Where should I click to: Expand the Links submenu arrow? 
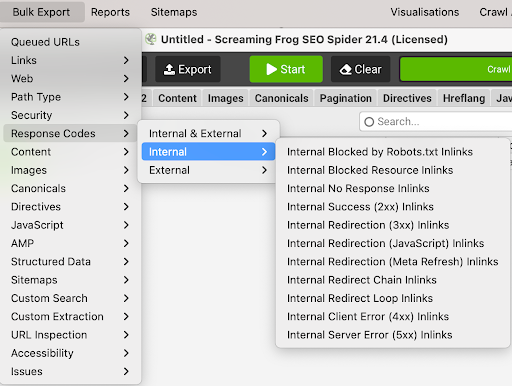(126, 60)
